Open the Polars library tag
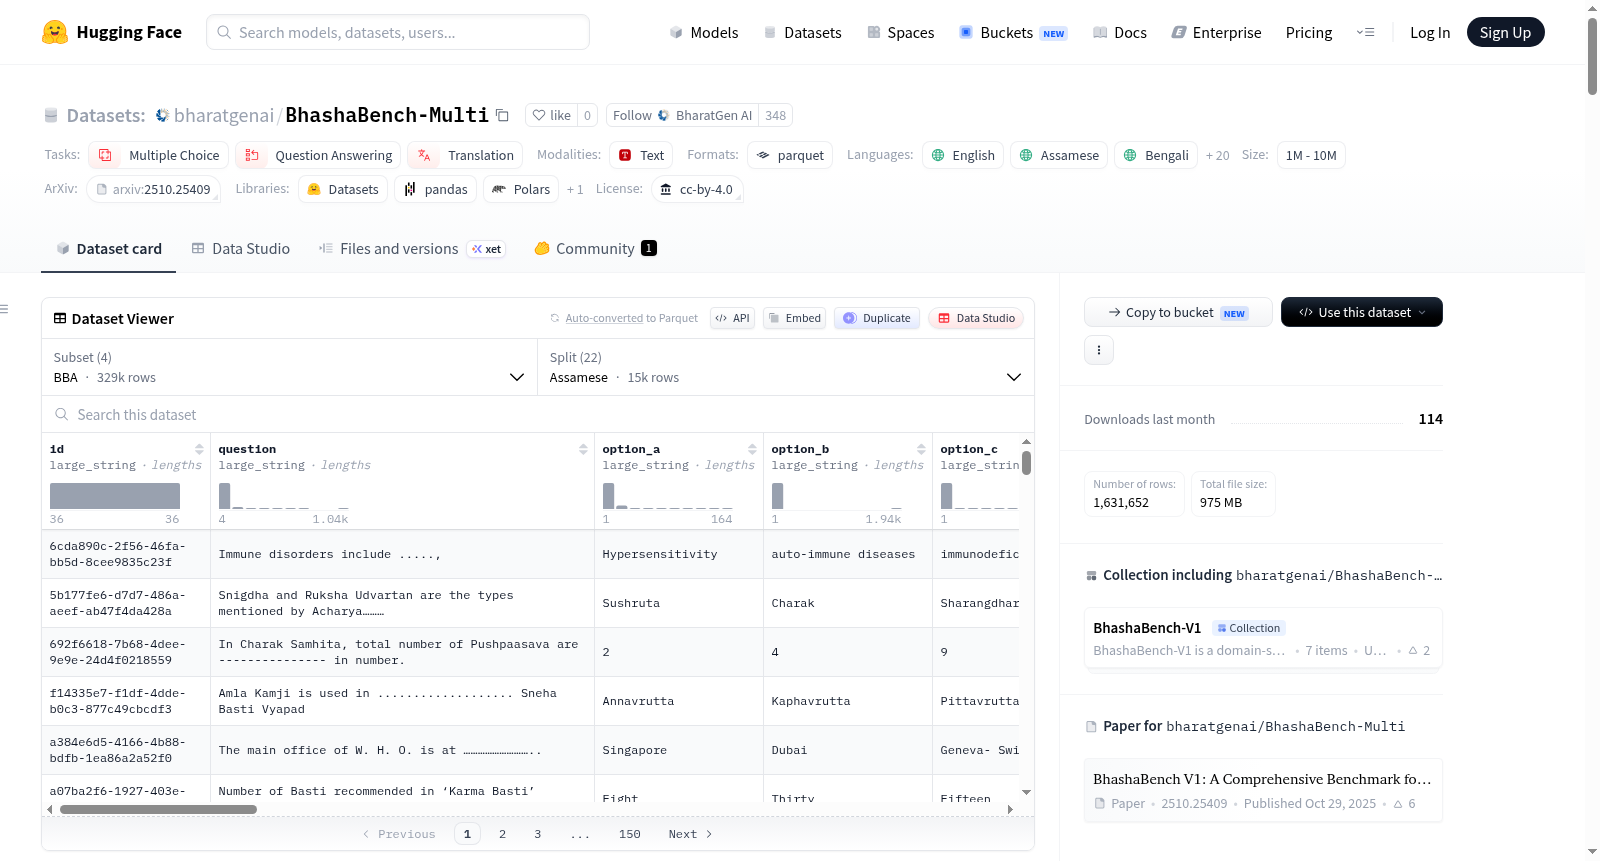The image size is (1600, 861). 521,189
